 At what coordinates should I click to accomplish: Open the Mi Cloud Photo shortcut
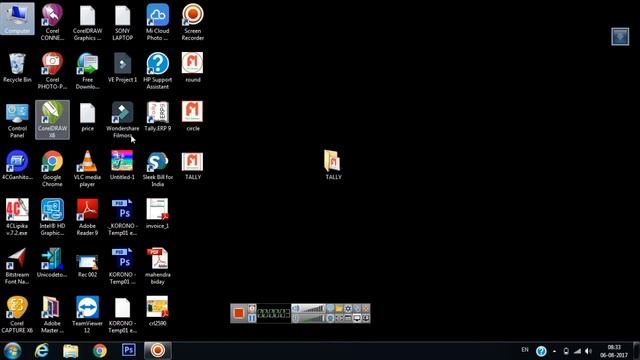158,22
